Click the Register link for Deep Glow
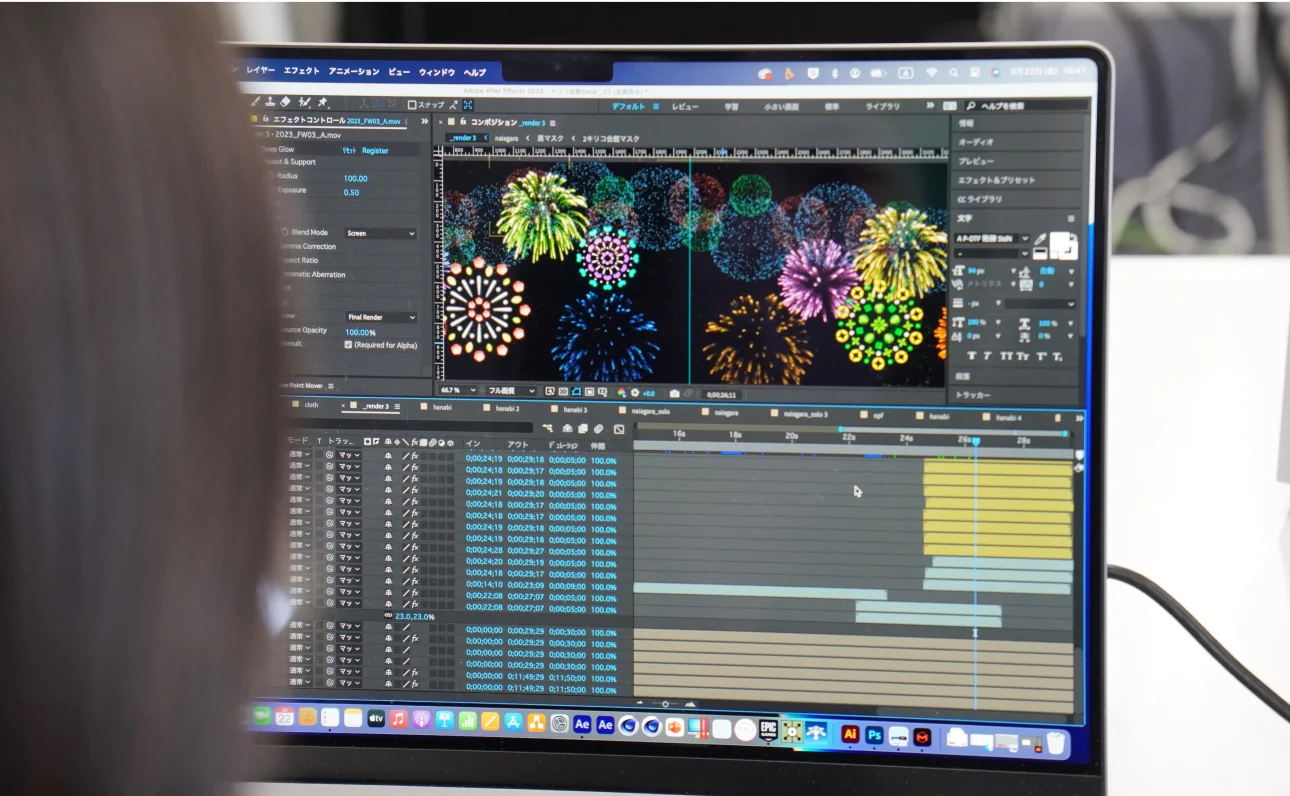Image resolution: width=1290 pixels, height=796 pixels. pos(375,150)
